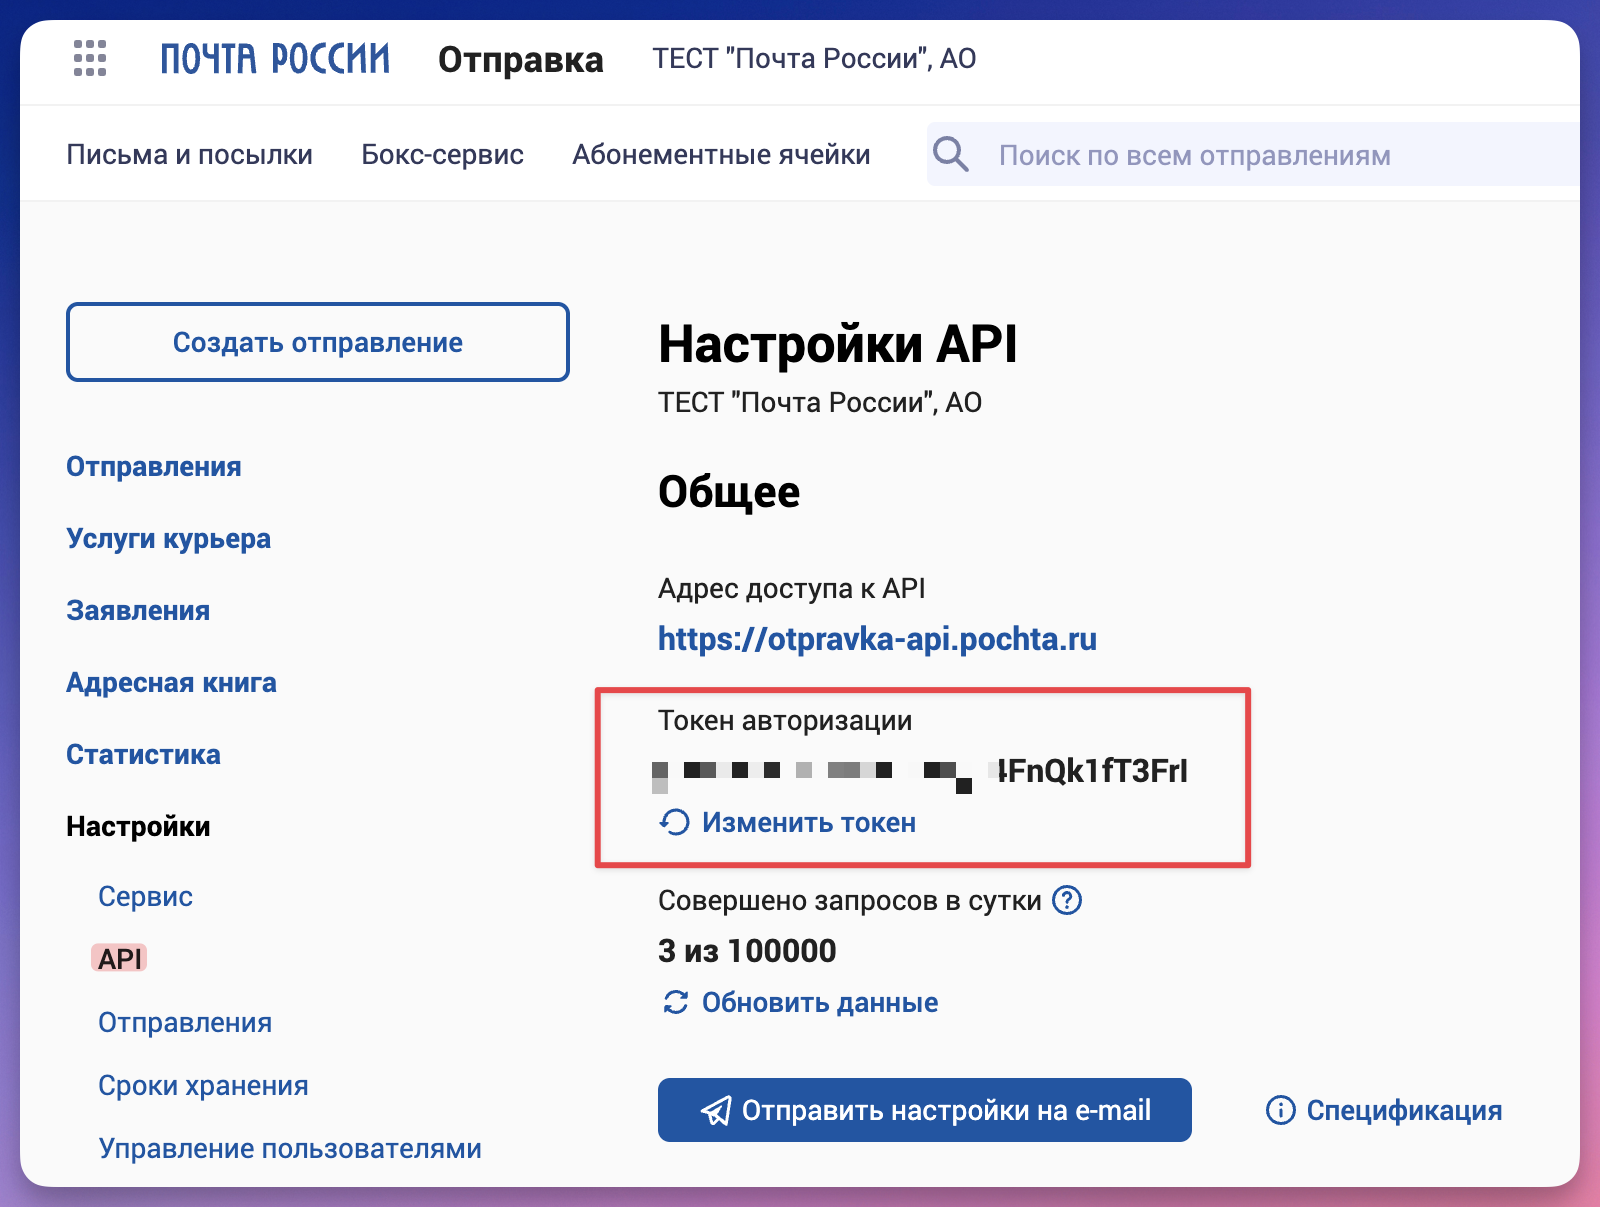Open Отправления under Настройки
This screenshot has height=1207, width=1600.
click(185, 1023)
